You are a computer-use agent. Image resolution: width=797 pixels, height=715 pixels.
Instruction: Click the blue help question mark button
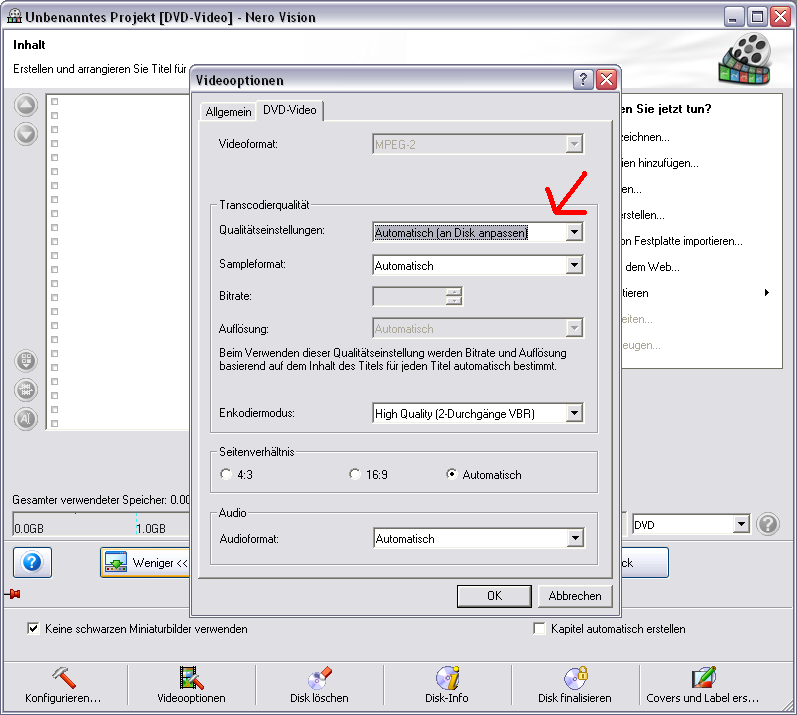point(32,563)
